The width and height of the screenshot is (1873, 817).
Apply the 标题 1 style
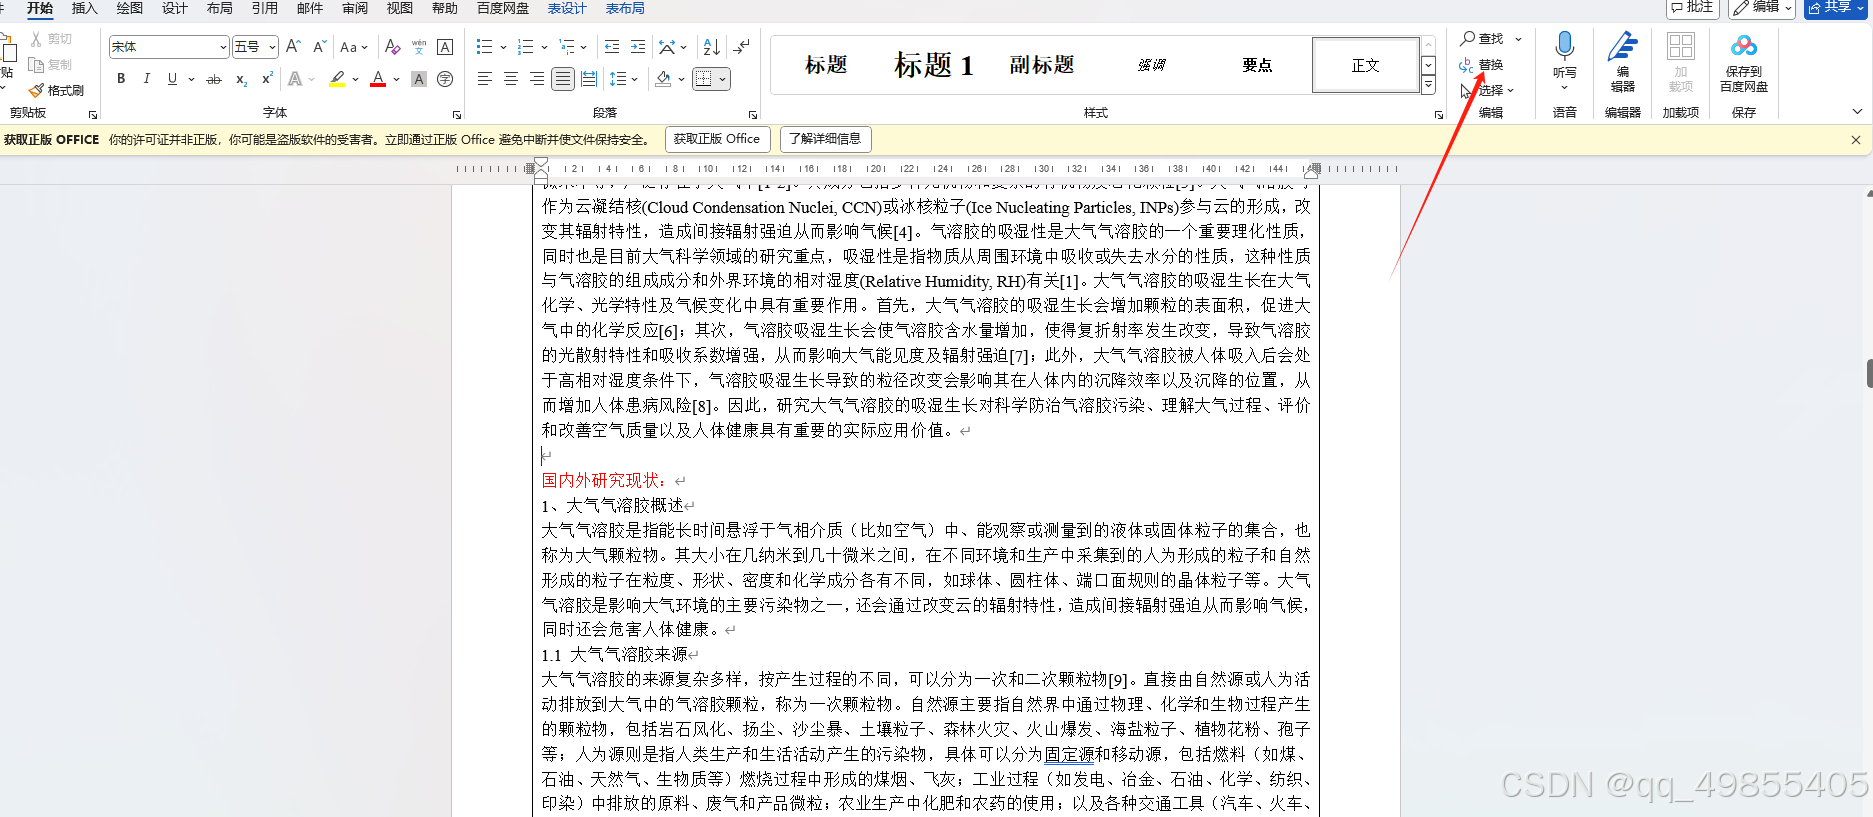point(933,65)
